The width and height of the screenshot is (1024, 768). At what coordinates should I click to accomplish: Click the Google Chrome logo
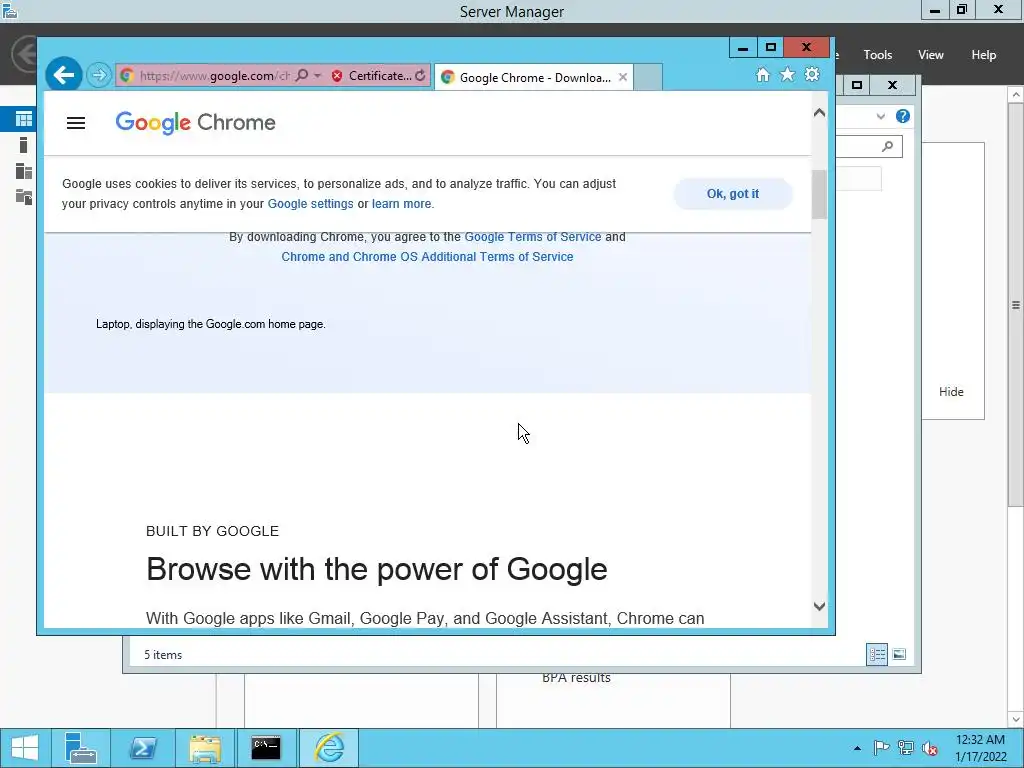coord(195,123)
